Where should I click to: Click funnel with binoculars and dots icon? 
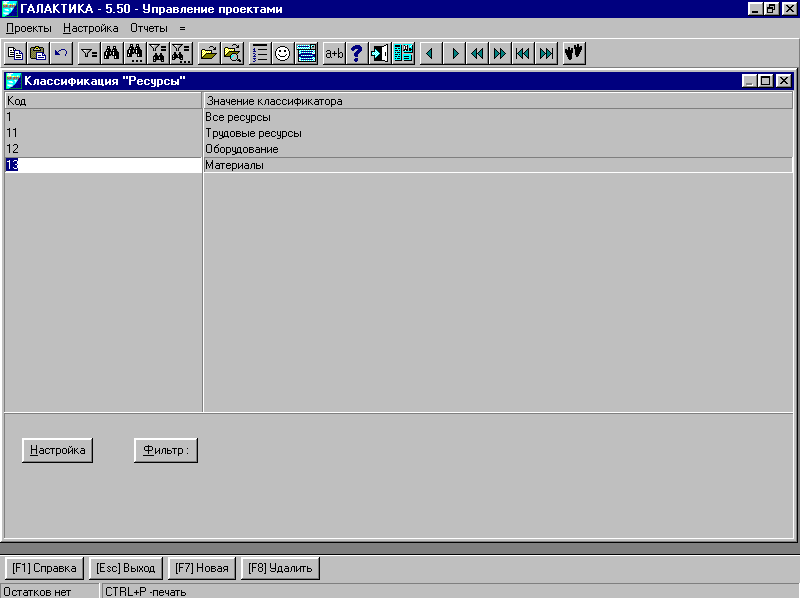pyautogui.click(x=181, y=53)
